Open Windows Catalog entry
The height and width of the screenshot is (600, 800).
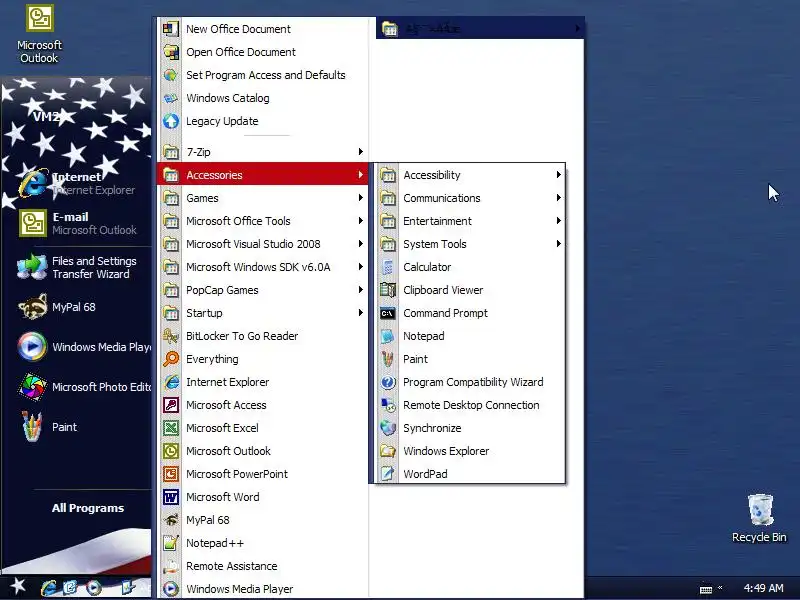click(x=263, y=98)
